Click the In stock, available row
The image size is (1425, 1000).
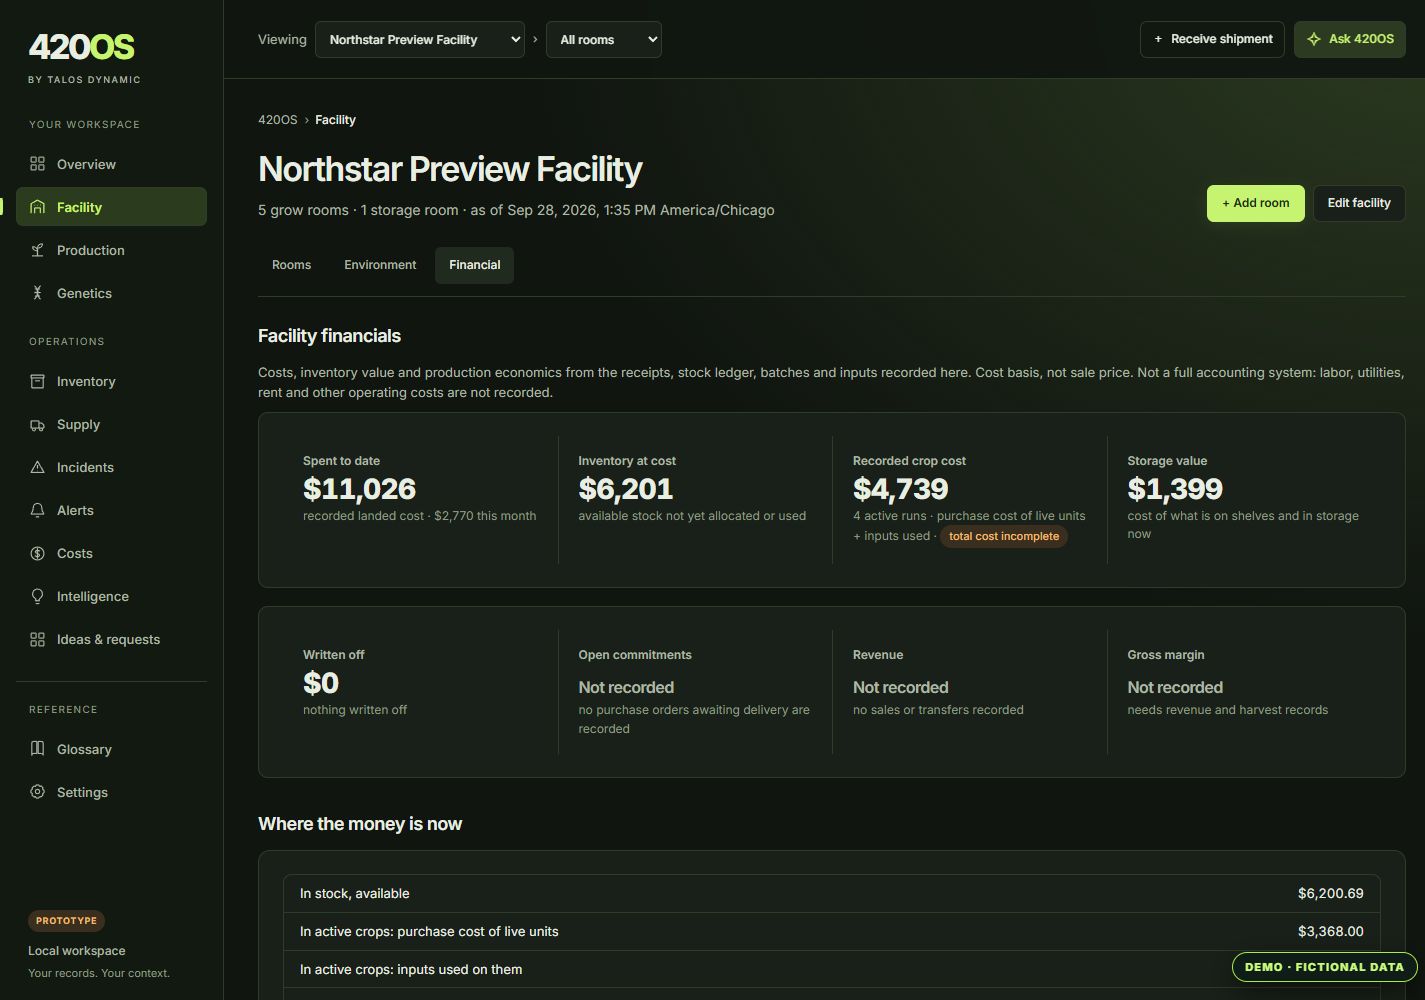831,894
